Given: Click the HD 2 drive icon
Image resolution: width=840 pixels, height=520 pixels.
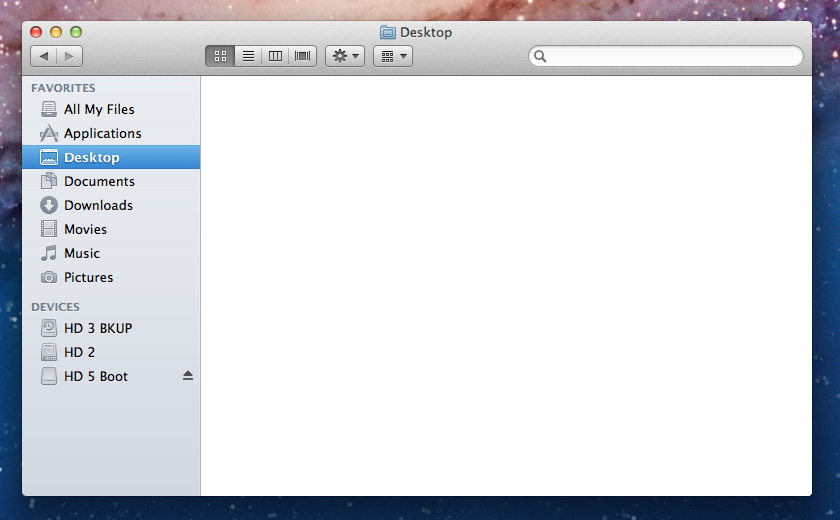Looking at the screenshot, I should [49, 352].
